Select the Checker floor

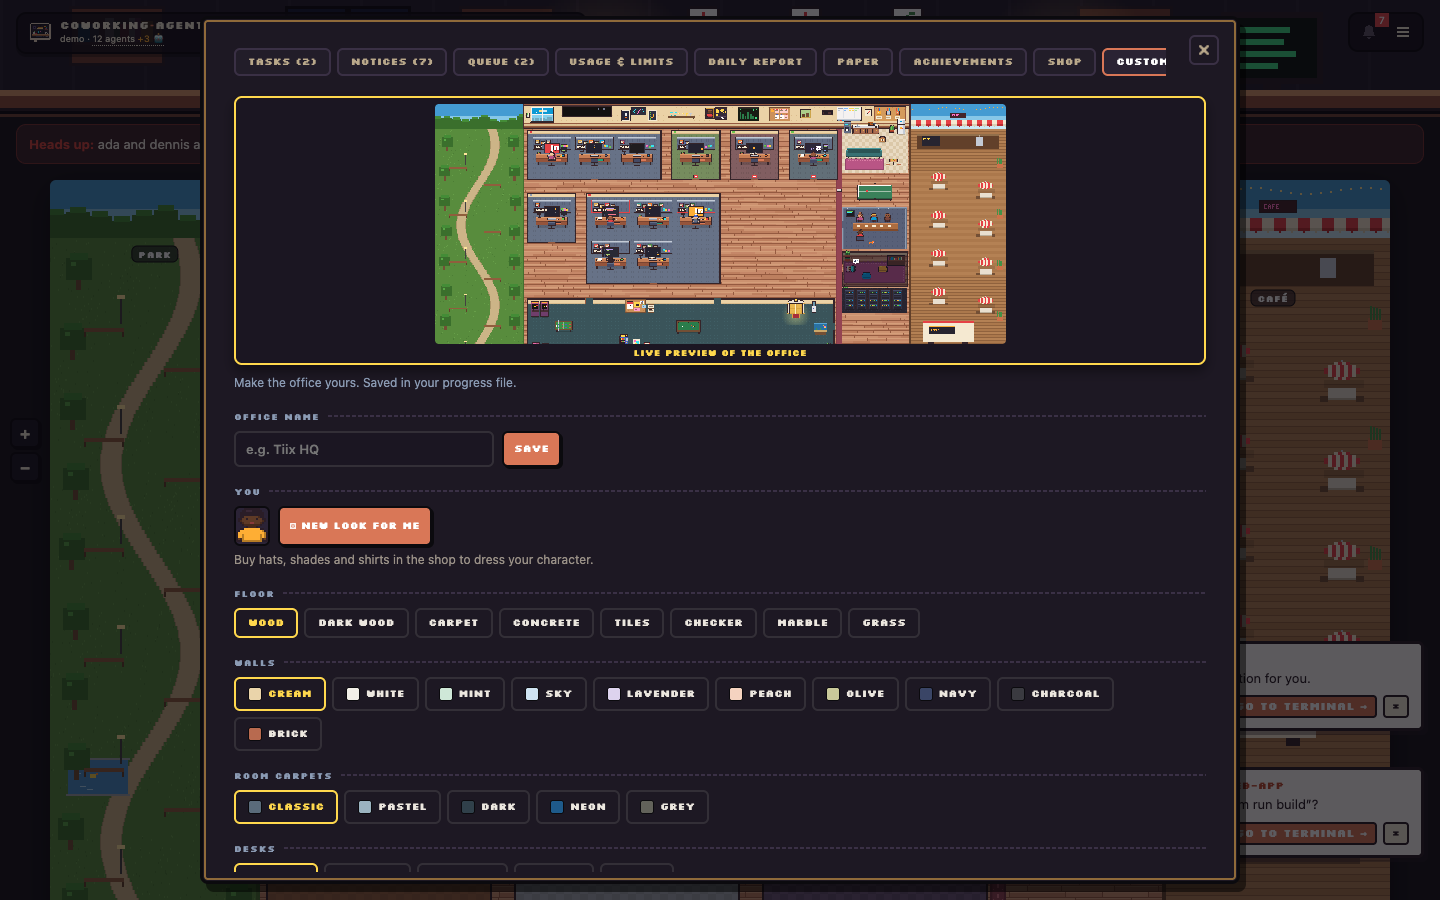(713, 623)
